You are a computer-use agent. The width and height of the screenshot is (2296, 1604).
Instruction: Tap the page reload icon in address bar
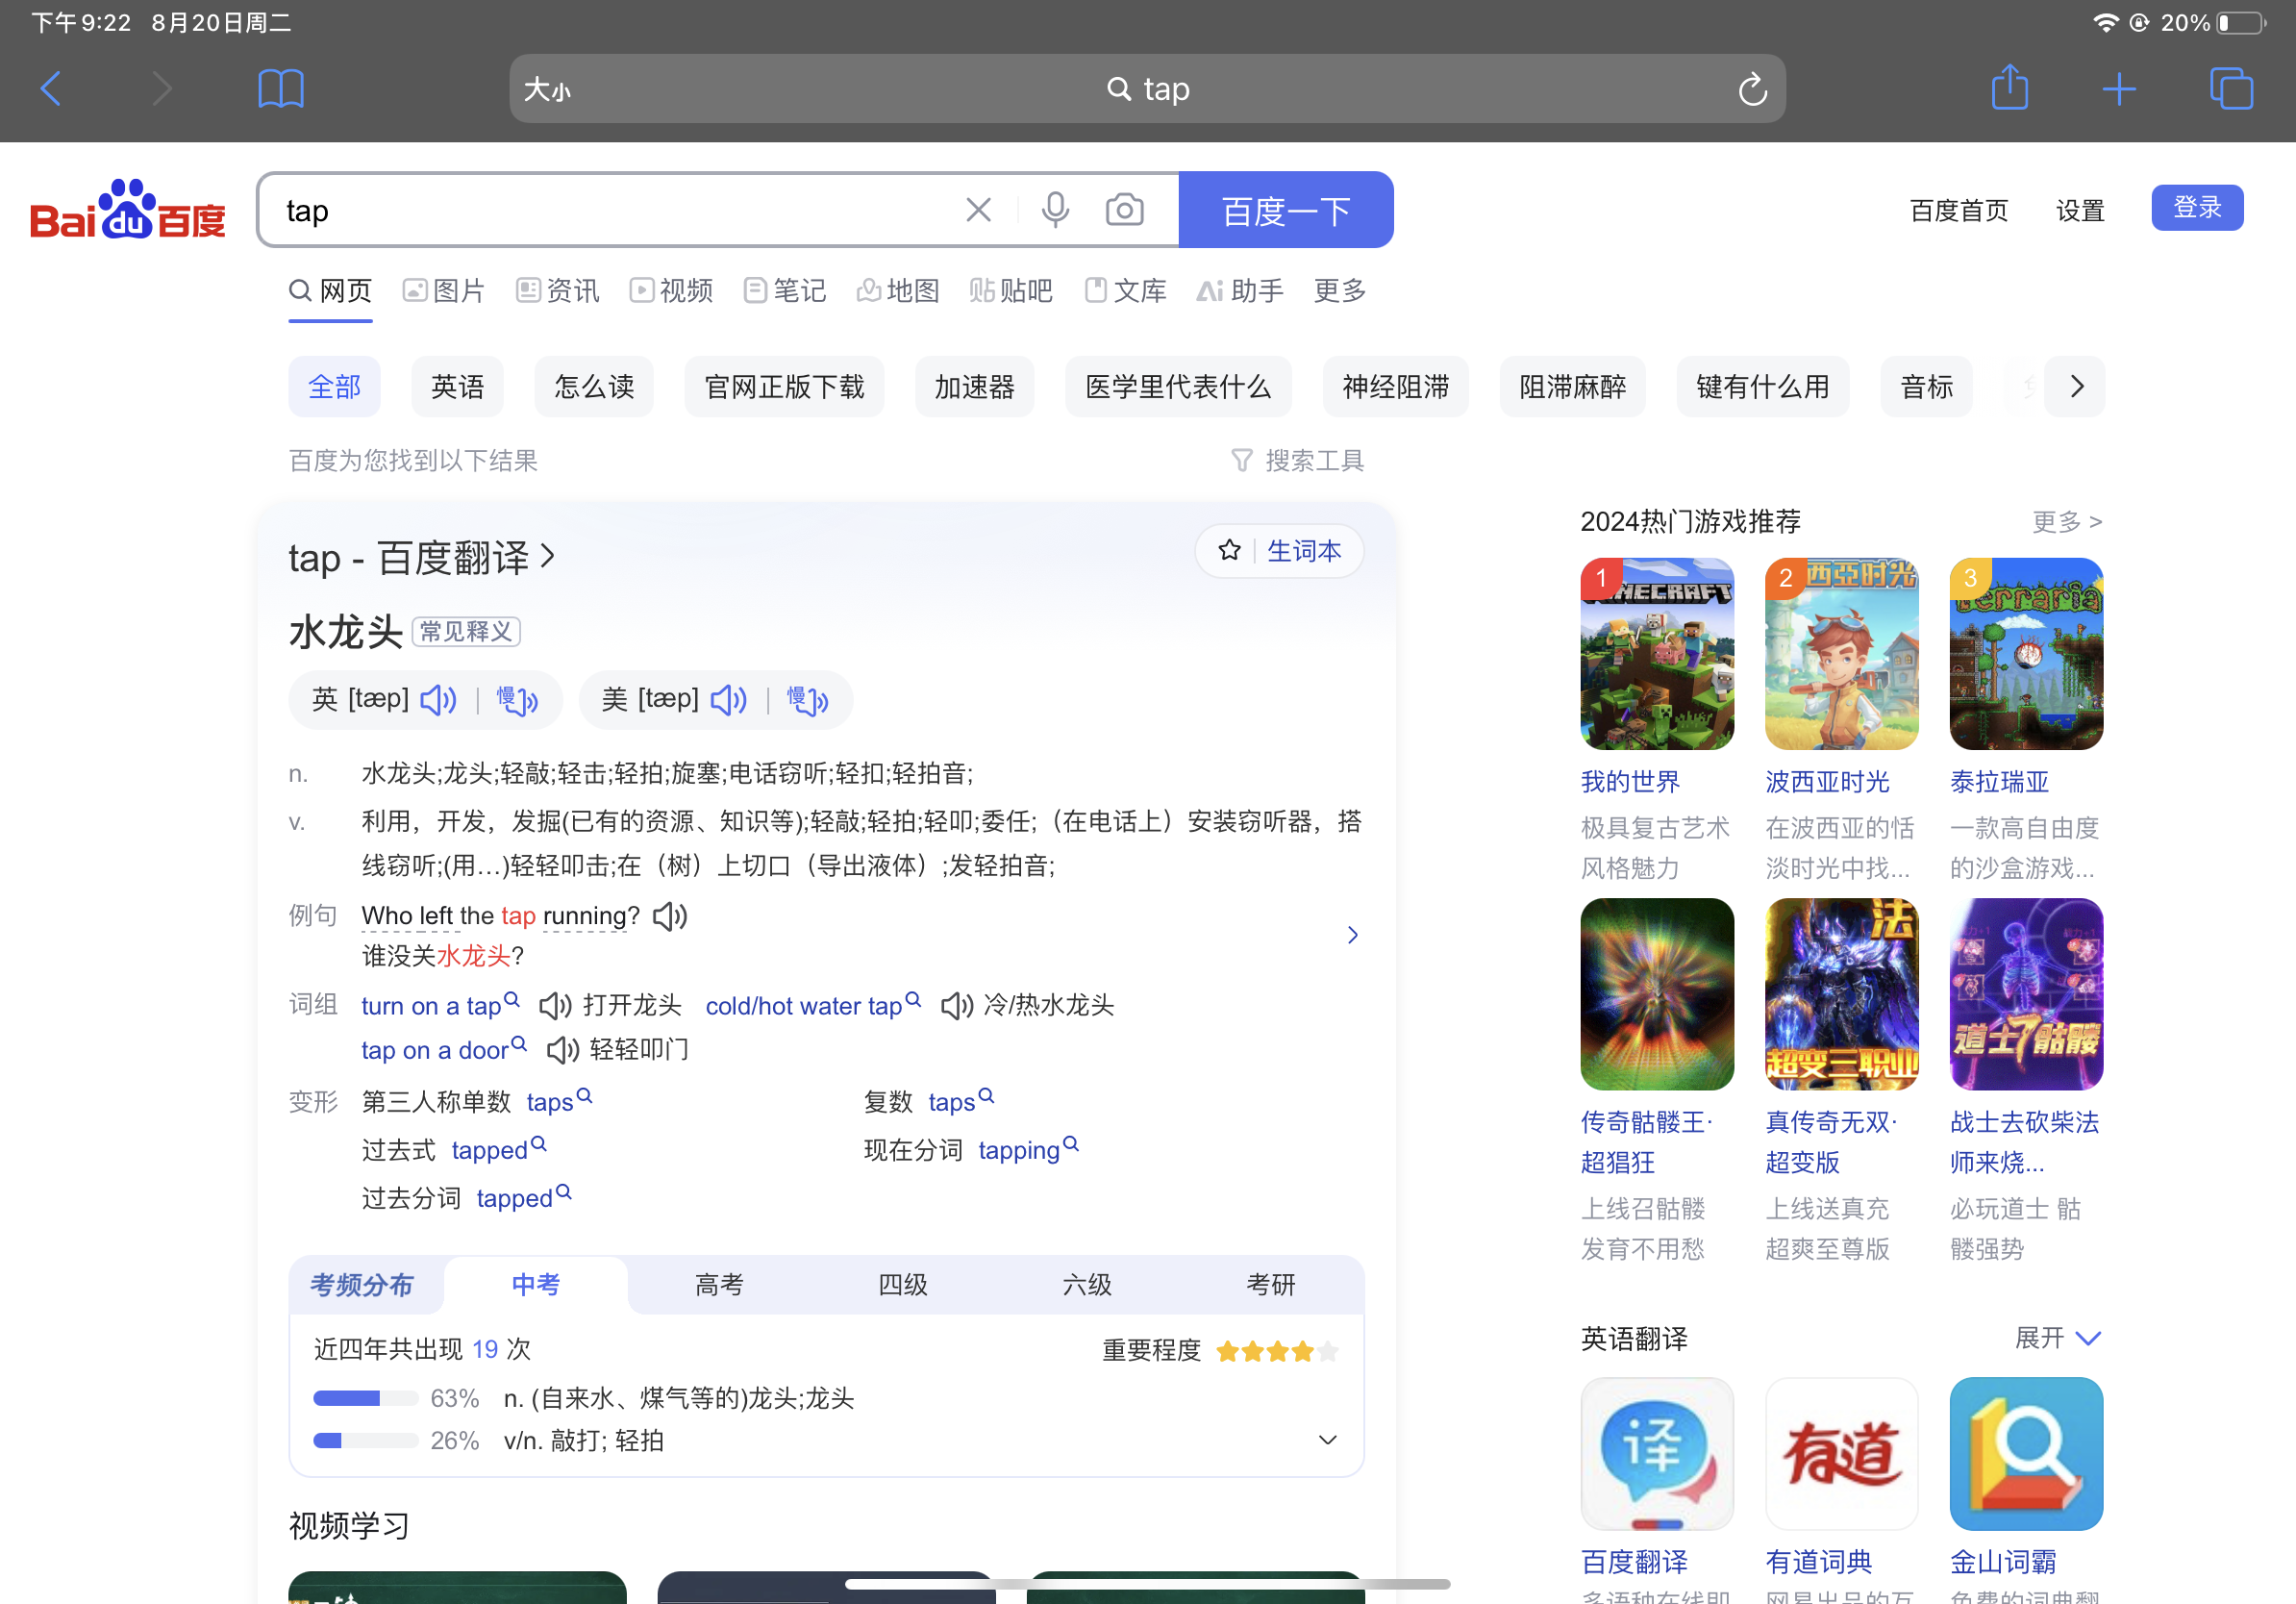pyautogui.click(x=1752, y=89)
